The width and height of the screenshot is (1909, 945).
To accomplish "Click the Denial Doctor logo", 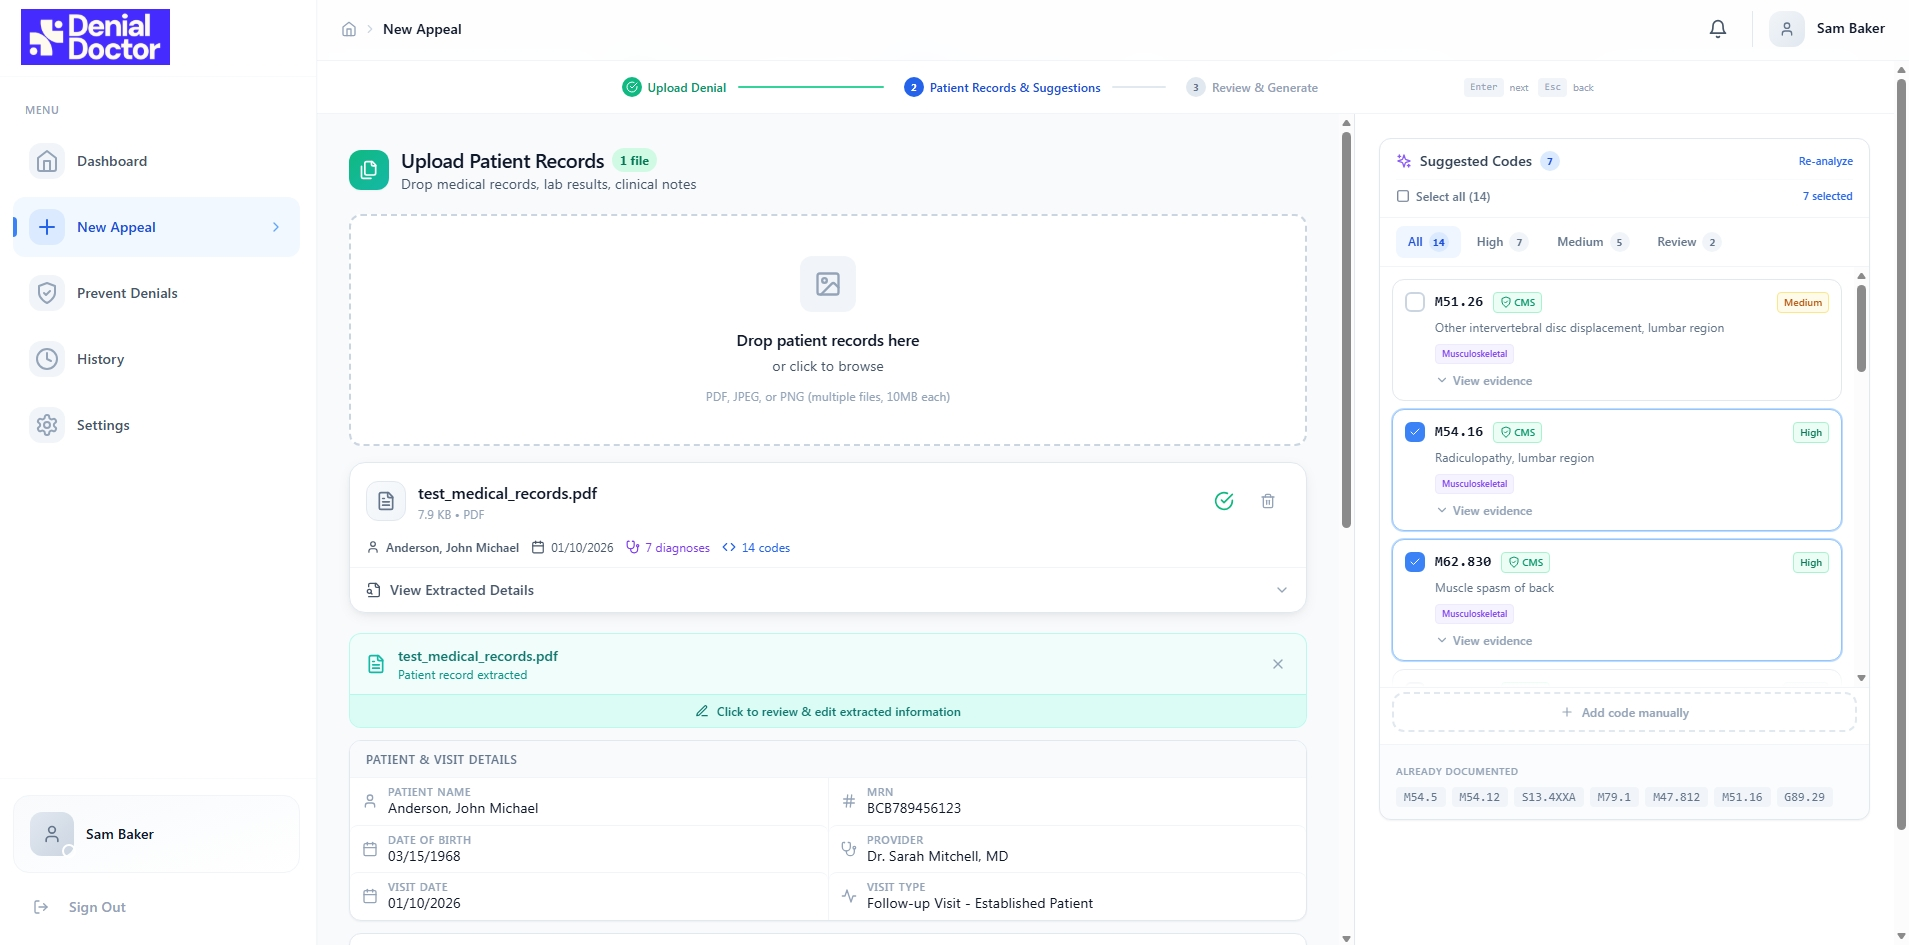I will coord(95,37).
